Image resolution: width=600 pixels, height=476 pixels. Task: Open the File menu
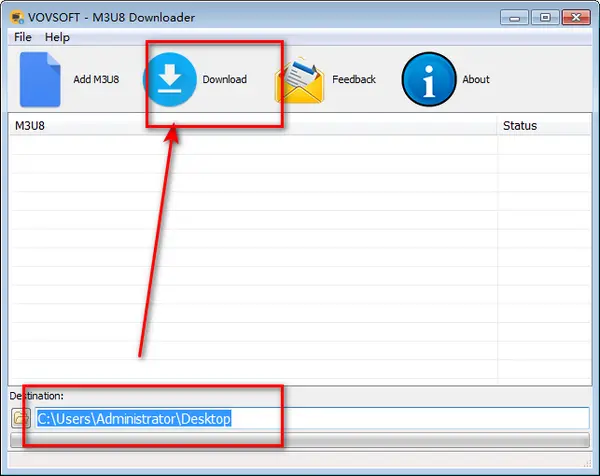[23, 37]
